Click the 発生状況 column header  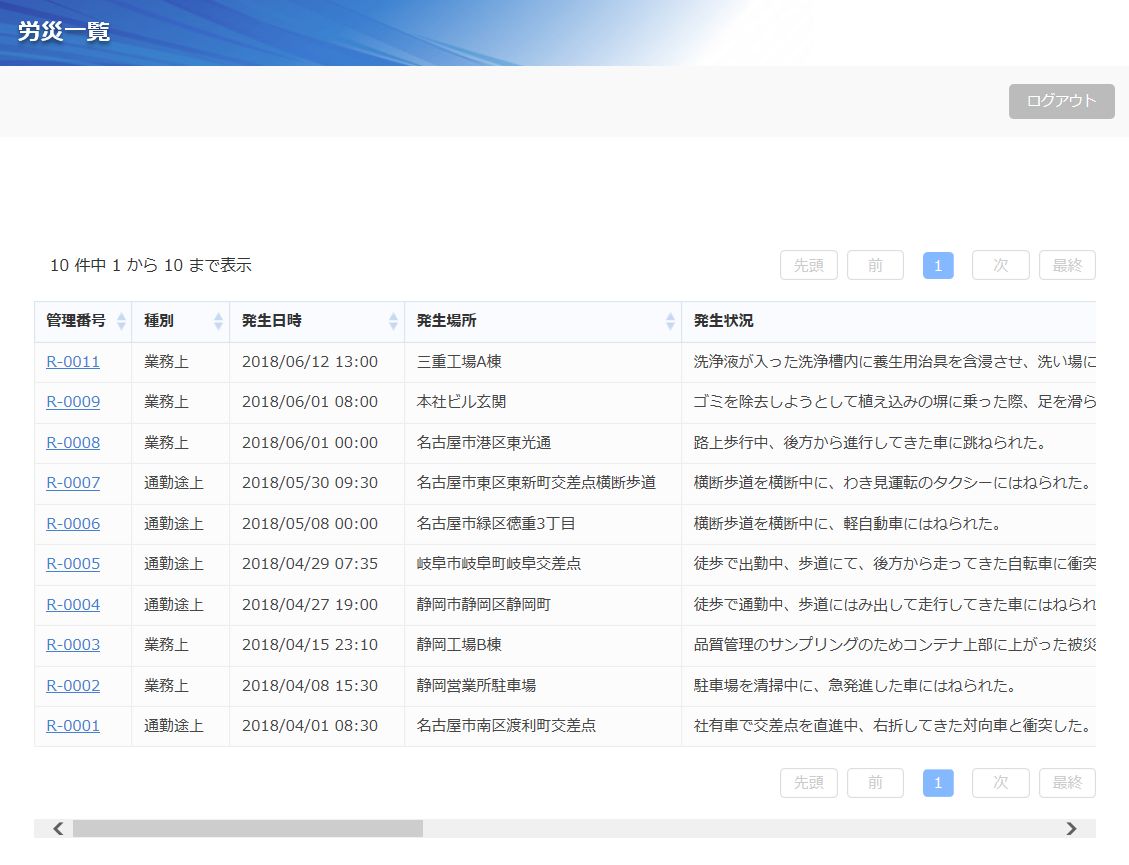(724, 322)
